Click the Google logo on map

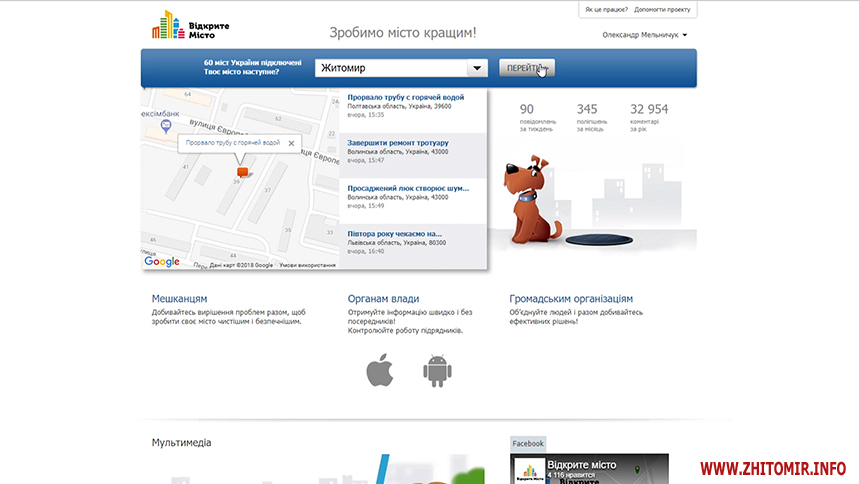pos(162,262)
